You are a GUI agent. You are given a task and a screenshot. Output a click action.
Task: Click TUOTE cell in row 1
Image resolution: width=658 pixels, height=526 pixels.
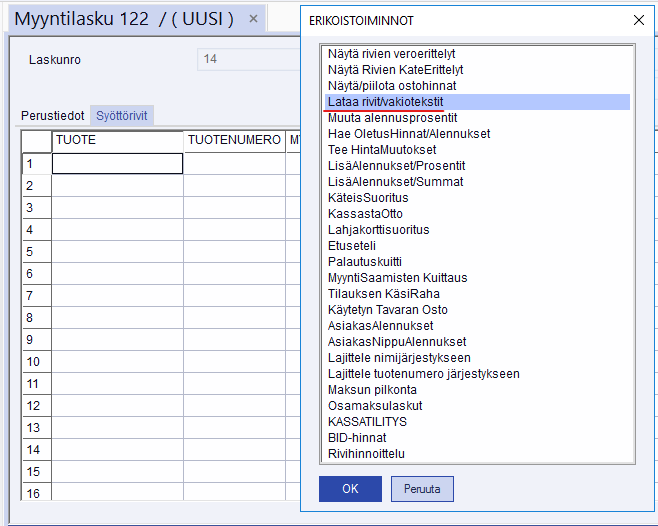[x=117, y=164]
